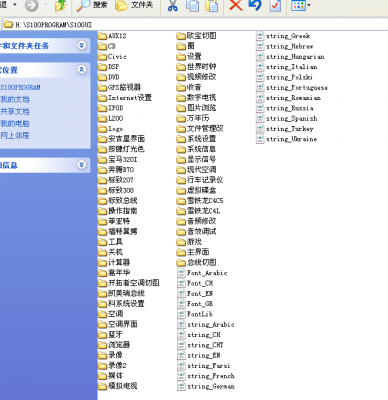Open the Views dropdown menu

click(x=301, y=5)
